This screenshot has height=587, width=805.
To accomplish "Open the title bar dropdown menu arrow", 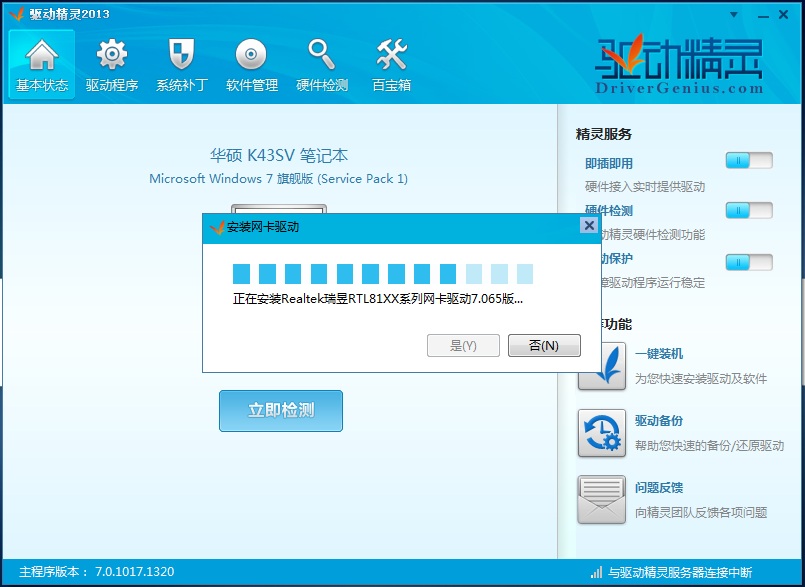I will (x=734, y=14).
